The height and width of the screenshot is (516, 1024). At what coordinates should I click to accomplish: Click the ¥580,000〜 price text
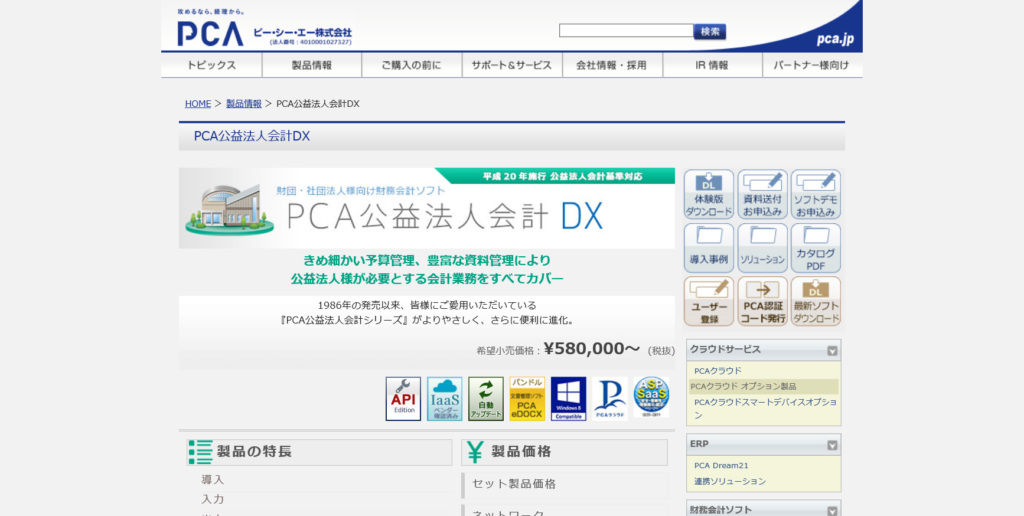coord(592,349)
